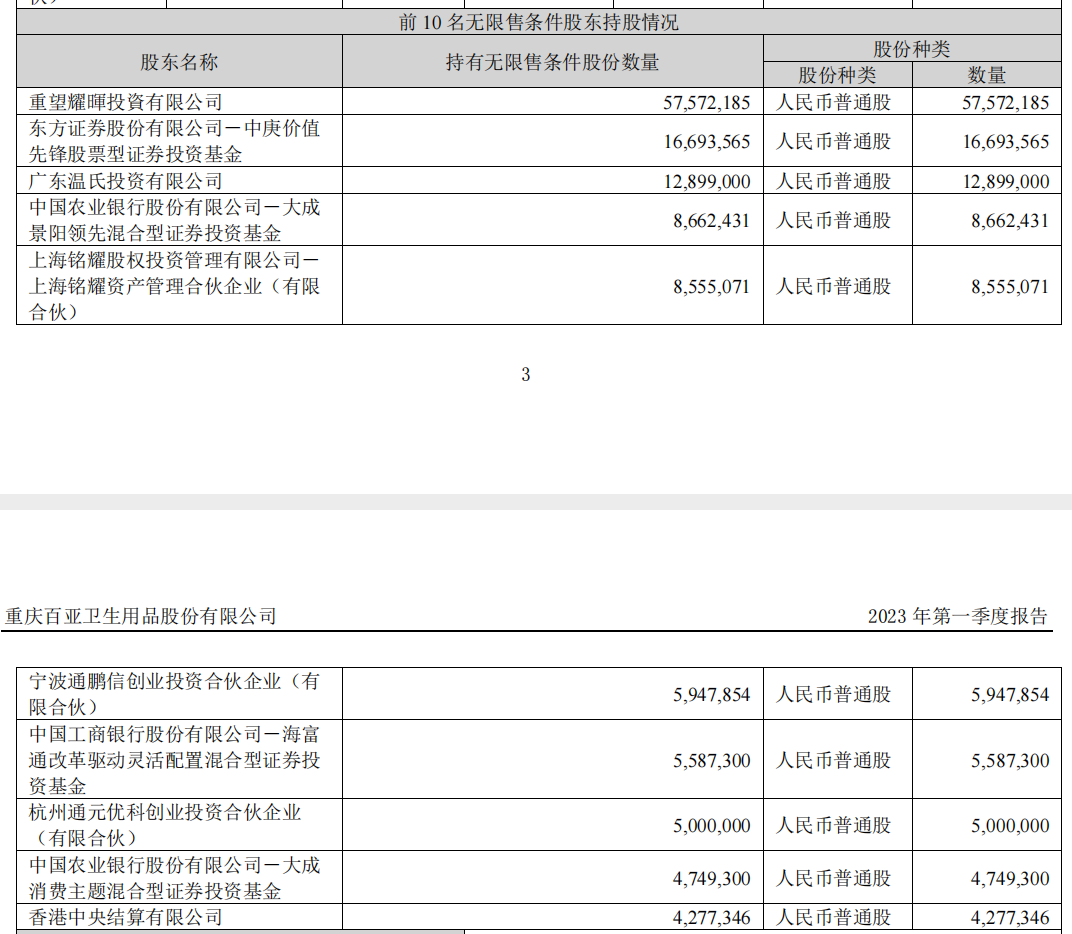Click 人民币普通股 in the 广东温氏投资有限公司 row
The image size is (1072, 934).
pyautogui.click(x=833, y=181)
